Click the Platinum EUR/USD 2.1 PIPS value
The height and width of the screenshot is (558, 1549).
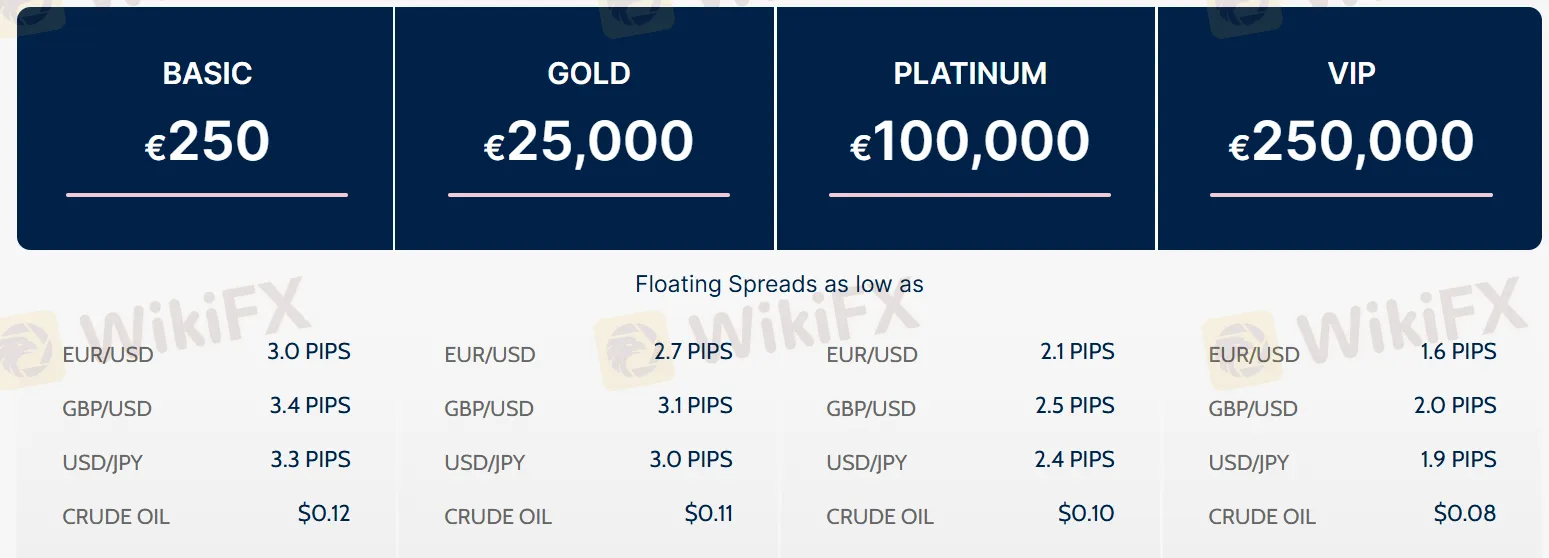click(1077, 351)
